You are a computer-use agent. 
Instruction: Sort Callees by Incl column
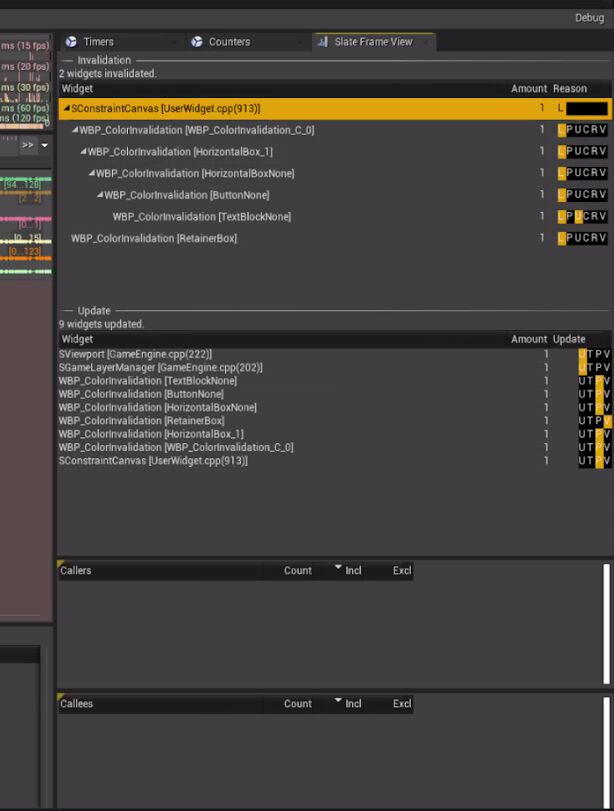(x=353, y=704)
